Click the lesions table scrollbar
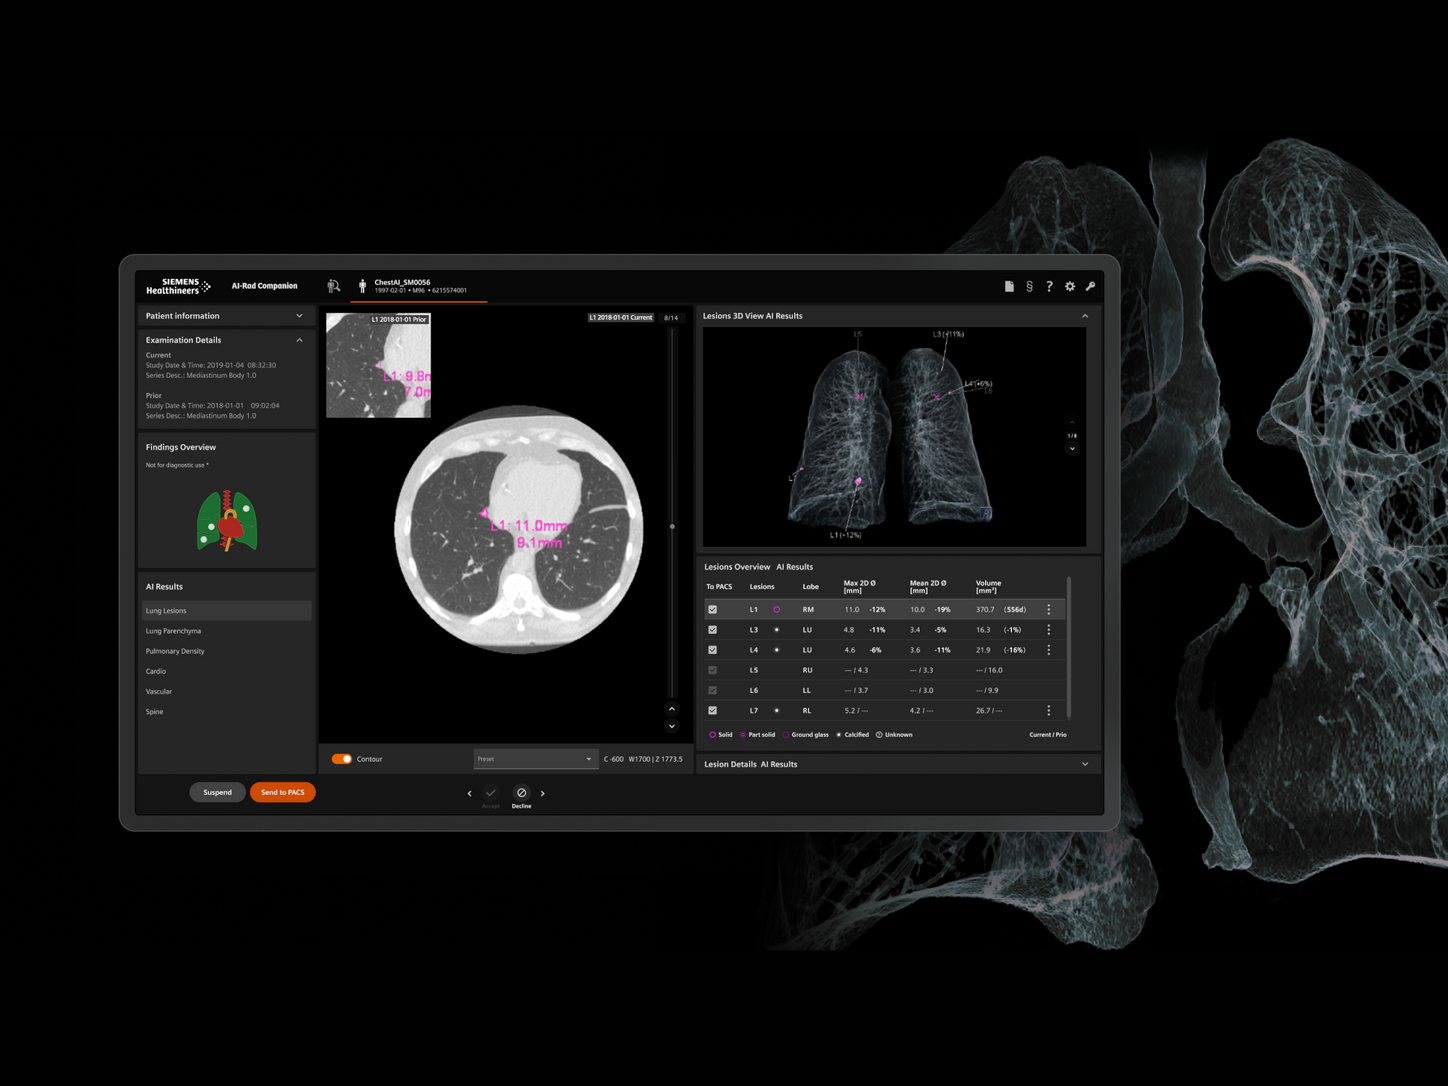 [x=1069, y=646]
